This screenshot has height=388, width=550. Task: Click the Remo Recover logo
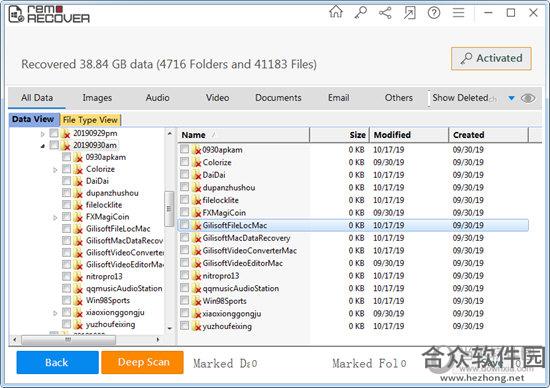pyautogui.click(x=49, y=14)
